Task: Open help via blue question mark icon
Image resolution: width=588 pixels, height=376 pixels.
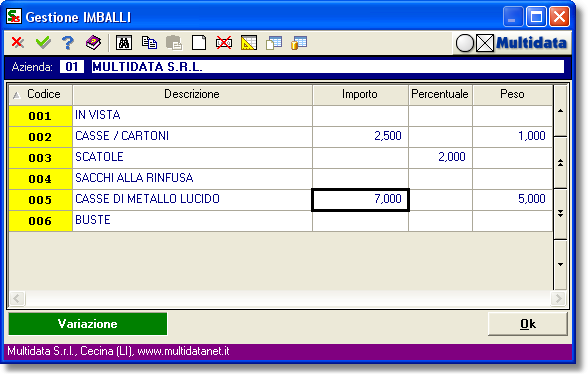Action: (68, 43)
